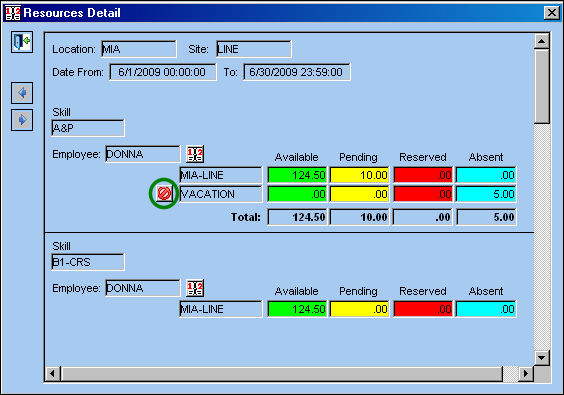Open B1-CRS employee DONNA calendar icon
This screenshot has height=395, width=564.
195,288
